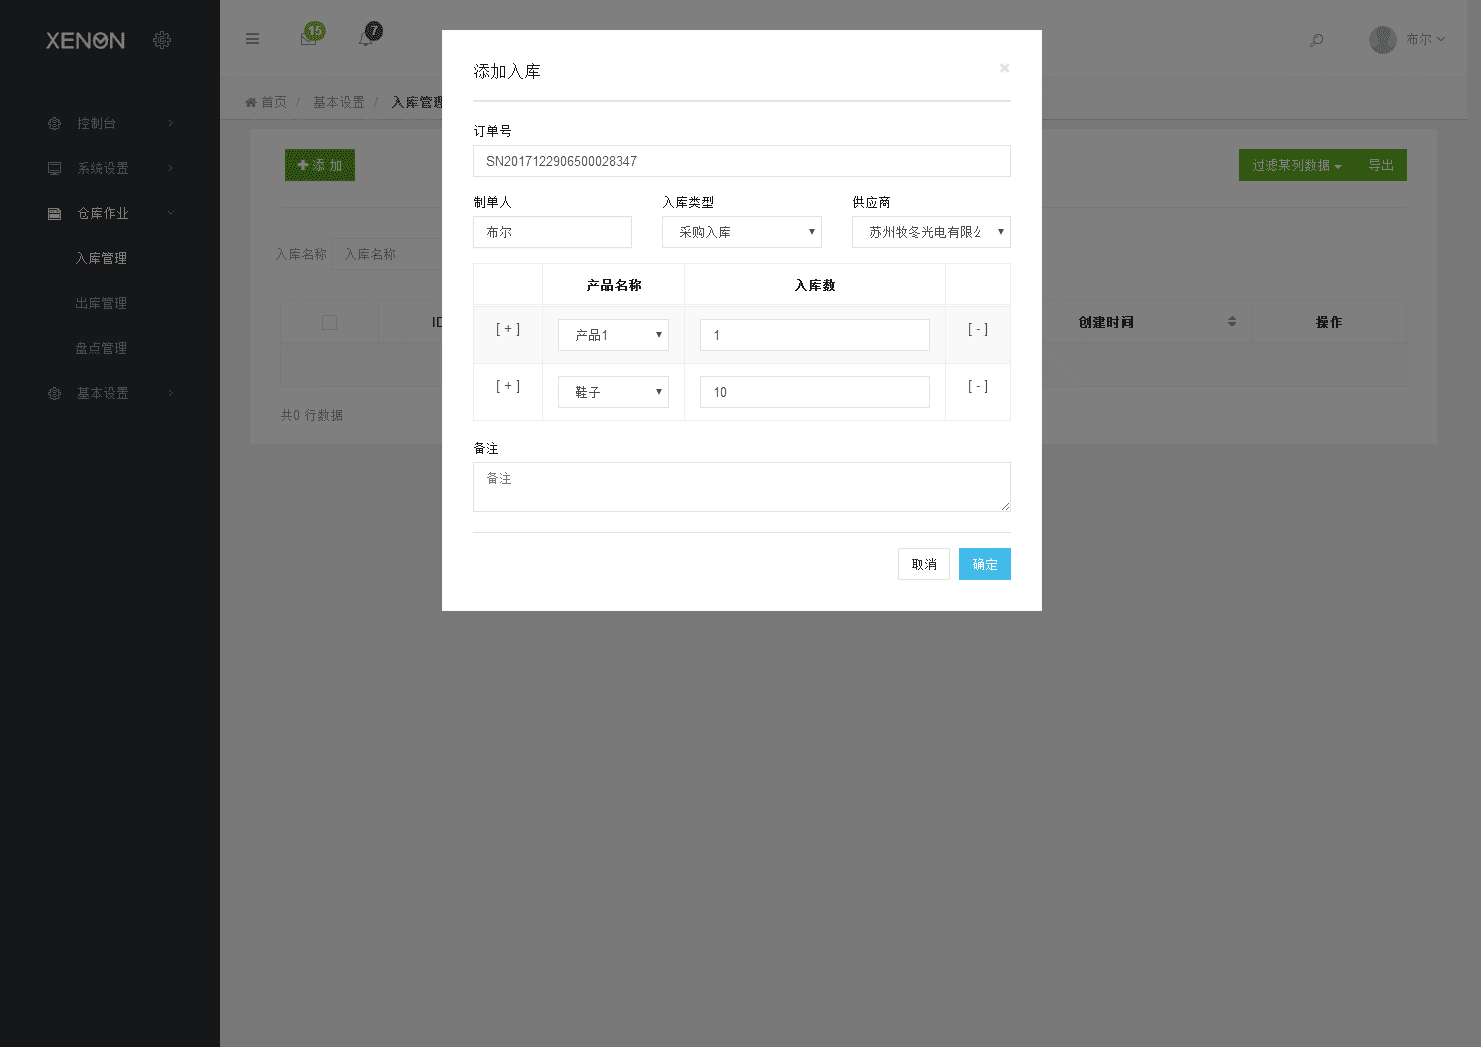Change the product in the 鞋子 dropdown
Image resolution: width=1481 pixels, height=1047 pixels.
pyautogui.click(x=613, y=391)
